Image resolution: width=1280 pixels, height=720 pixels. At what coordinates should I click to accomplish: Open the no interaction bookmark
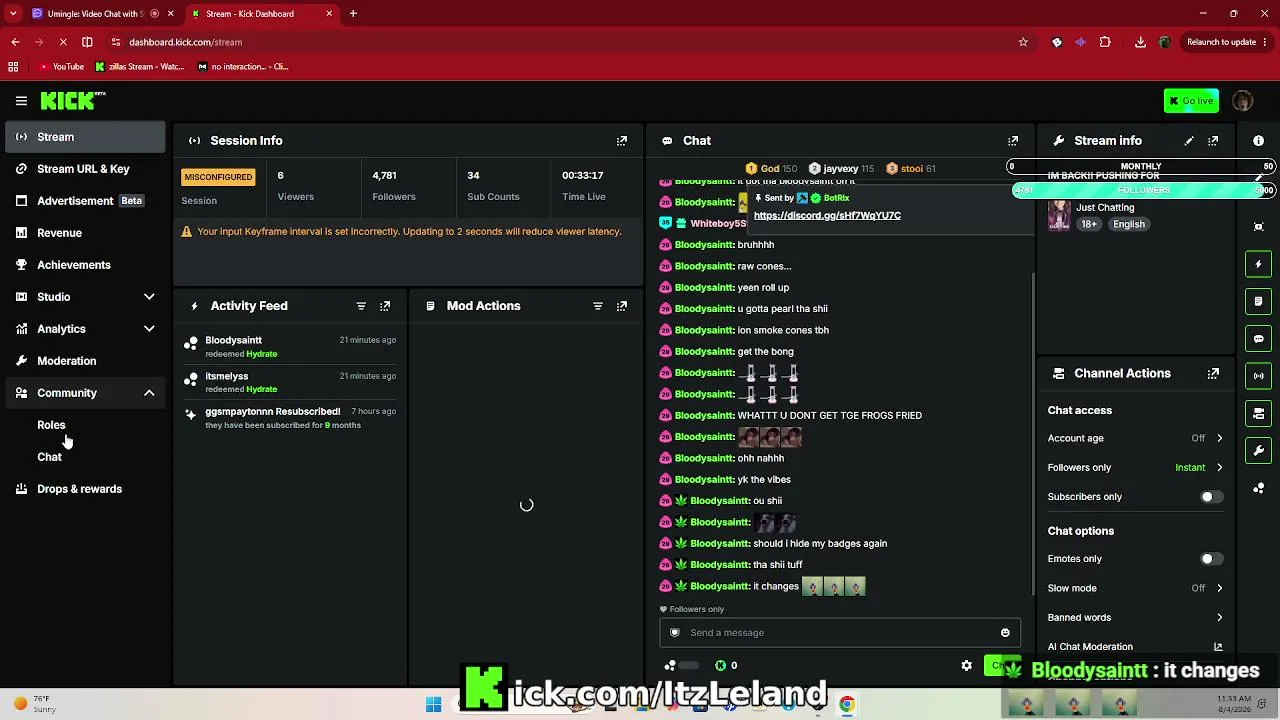pyautogui.click(x=243, y=67)
